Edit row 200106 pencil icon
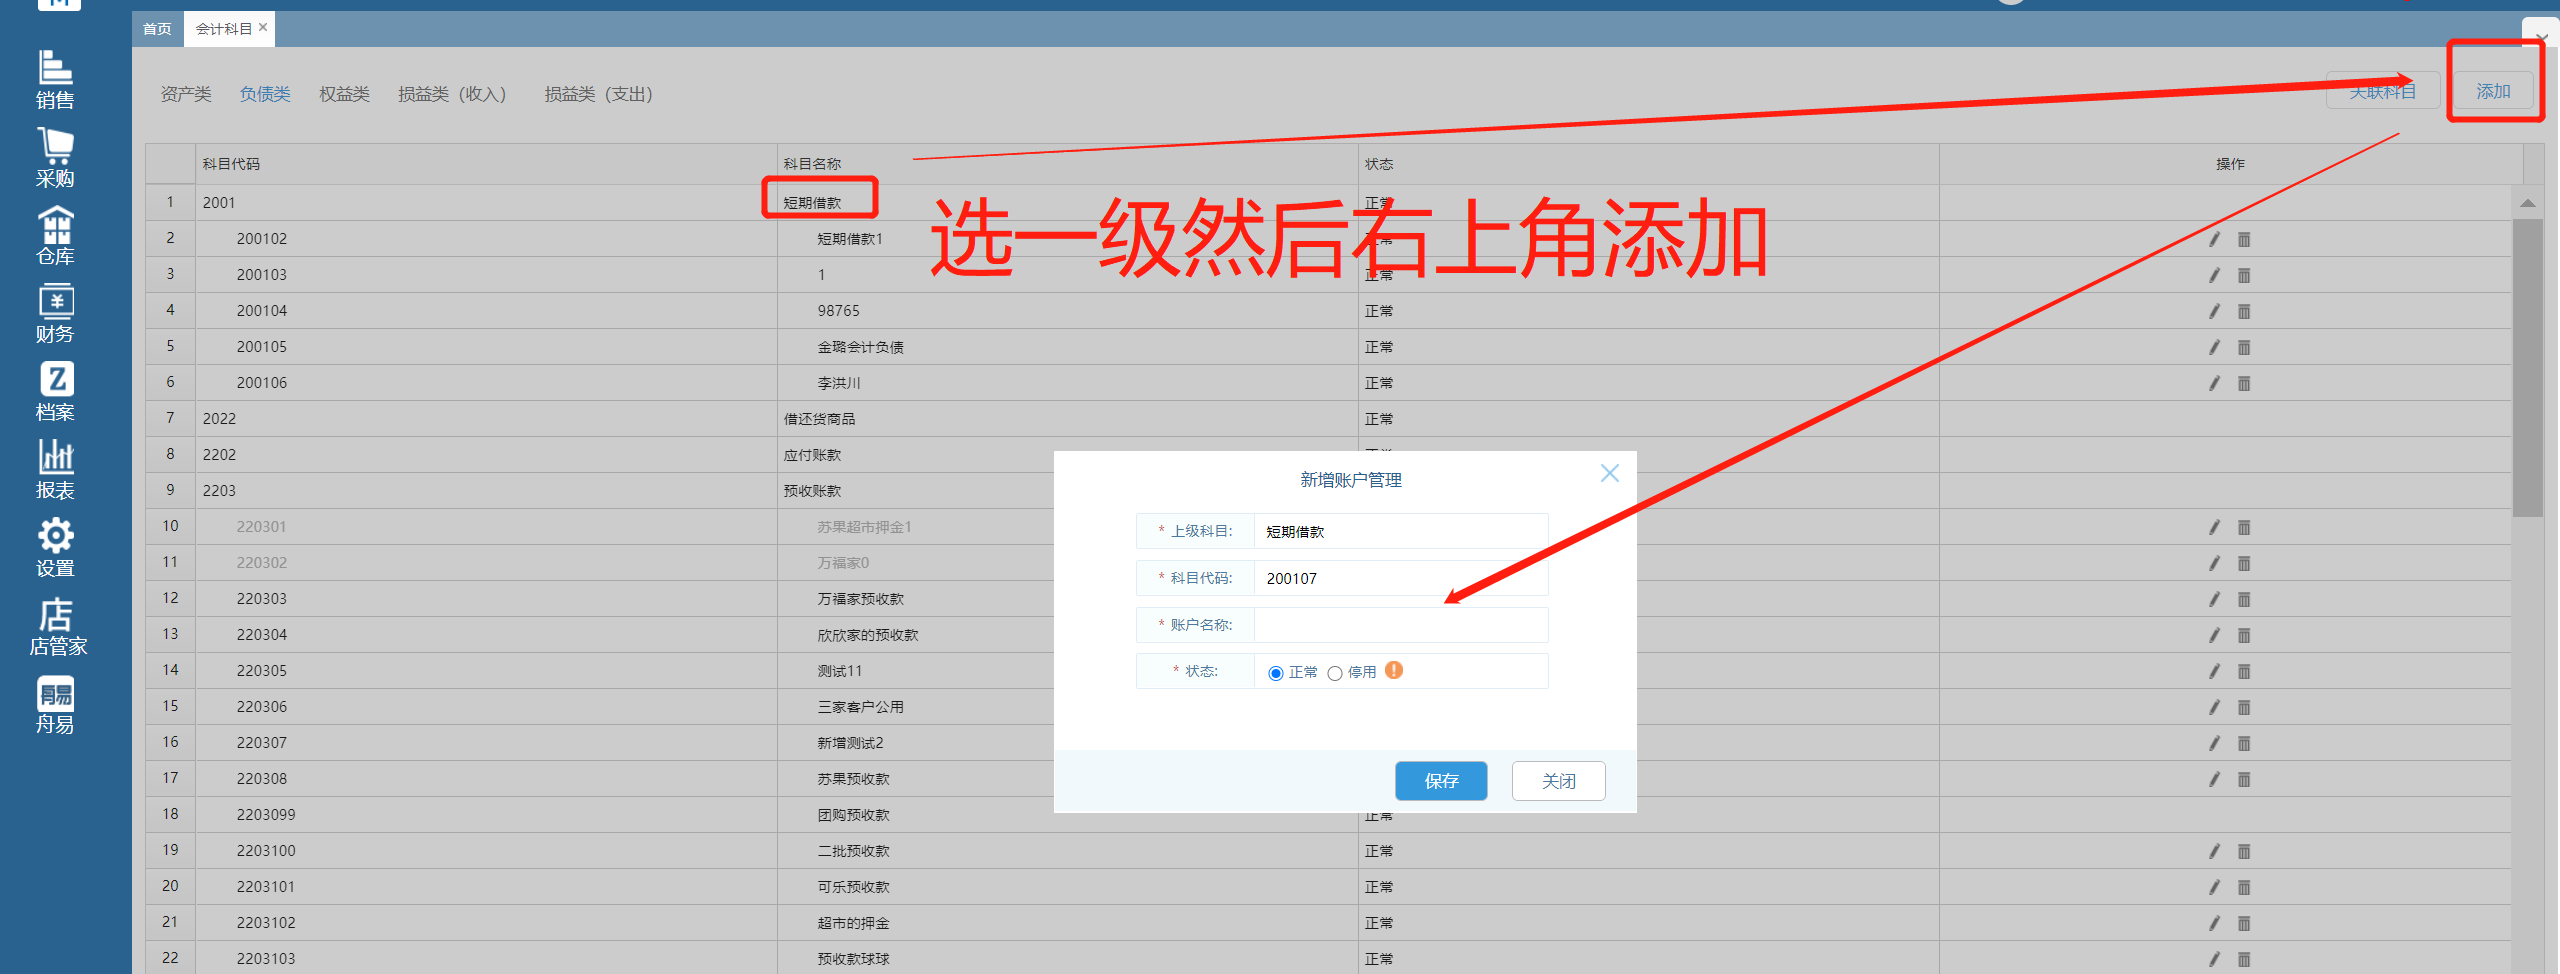 [x=2214, y=383]
